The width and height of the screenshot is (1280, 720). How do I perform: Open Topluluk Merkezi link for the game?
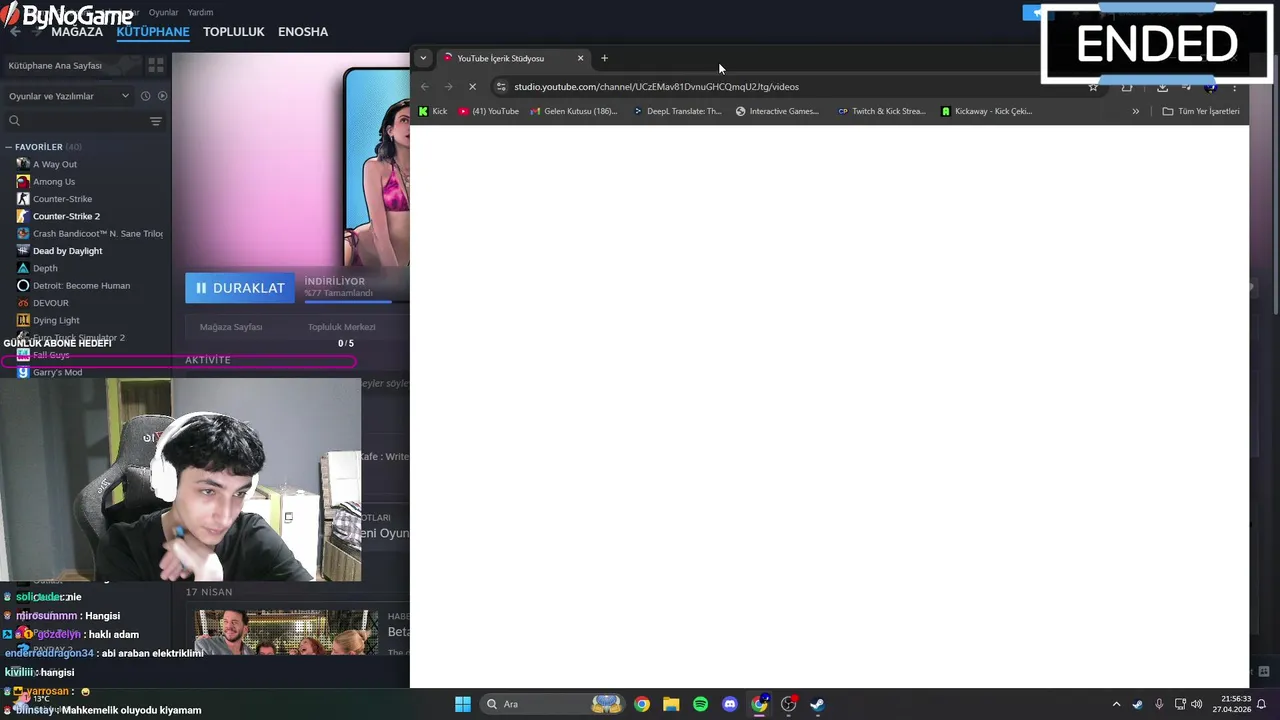click(x=342, y=327)
